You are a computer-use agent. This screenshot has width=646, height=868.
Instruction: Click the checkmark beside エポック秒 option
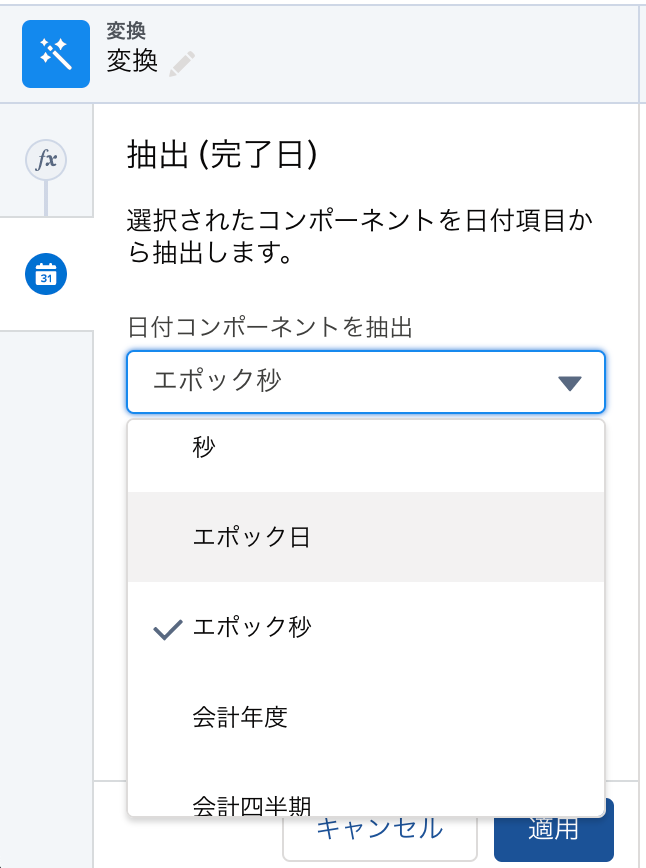(x=167, y=629)
